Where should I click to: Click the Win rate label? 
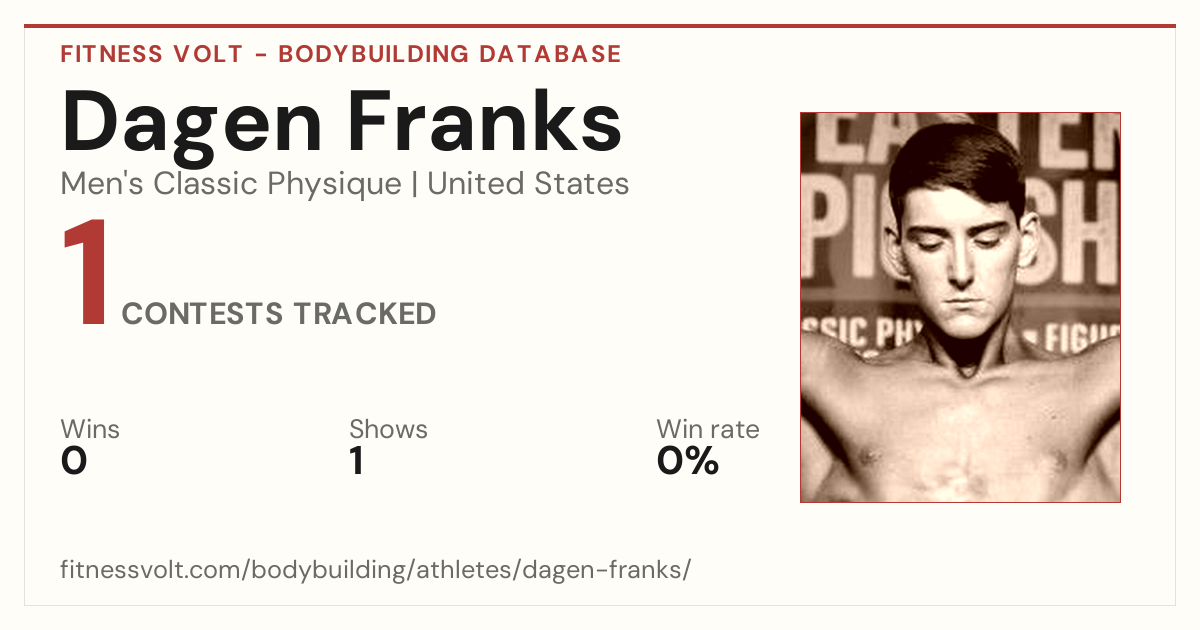tap(708, 429)
